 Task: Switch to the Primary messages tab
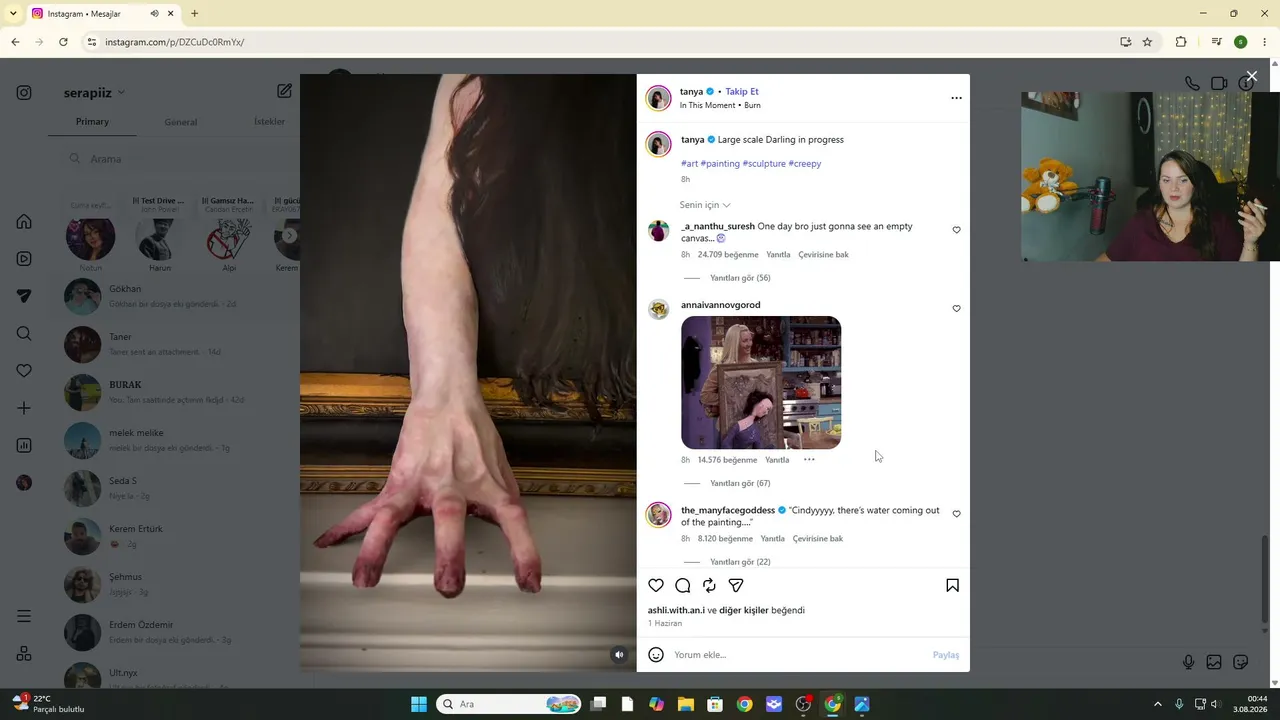92,122
